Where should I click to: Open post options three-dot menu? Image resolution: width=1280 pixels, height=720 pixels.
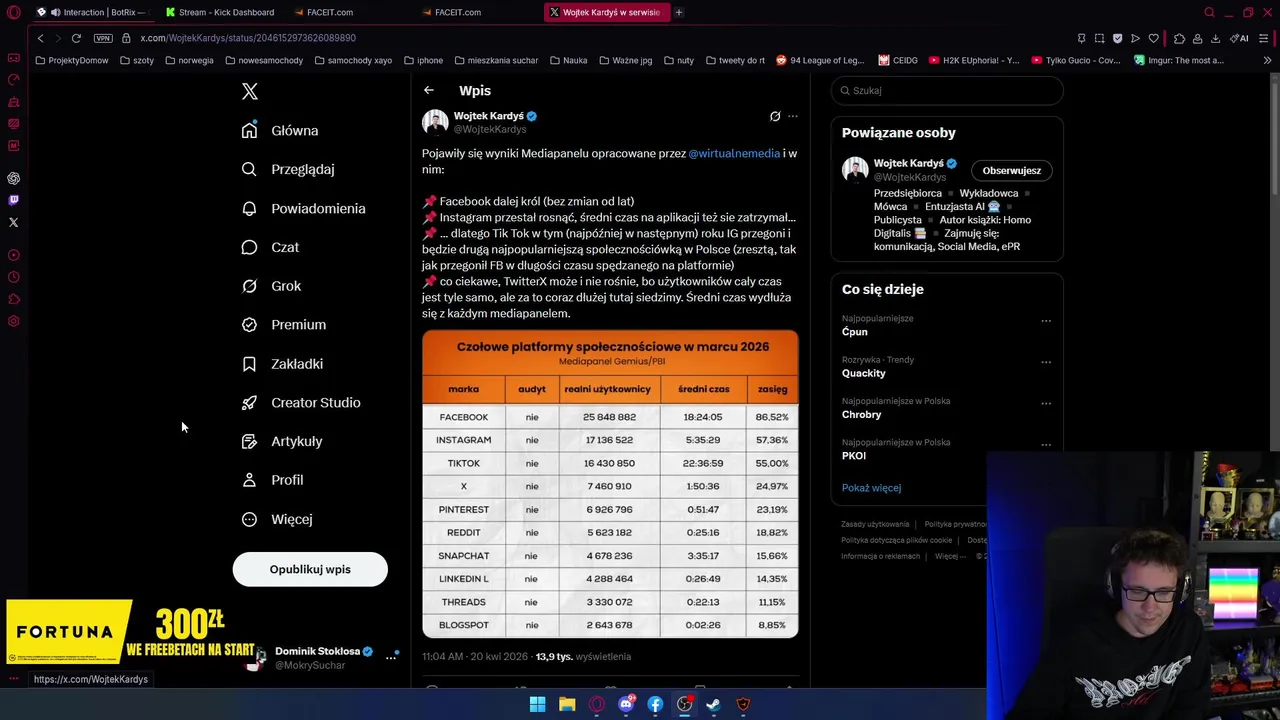point(793,116)
